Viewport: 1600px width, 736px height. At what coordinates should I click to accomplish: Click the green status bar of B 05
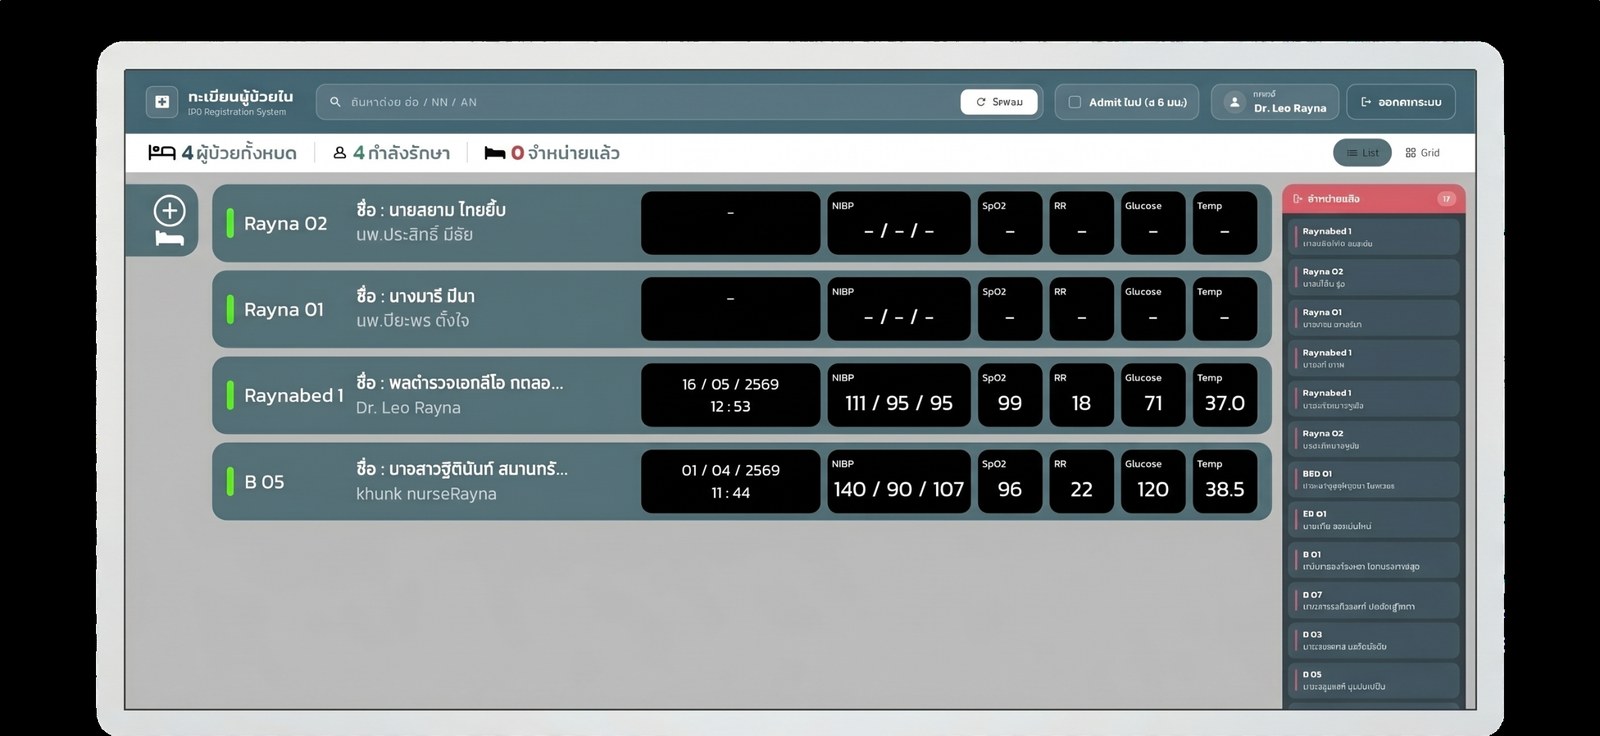pyautogui.click(x=230, y=481)
